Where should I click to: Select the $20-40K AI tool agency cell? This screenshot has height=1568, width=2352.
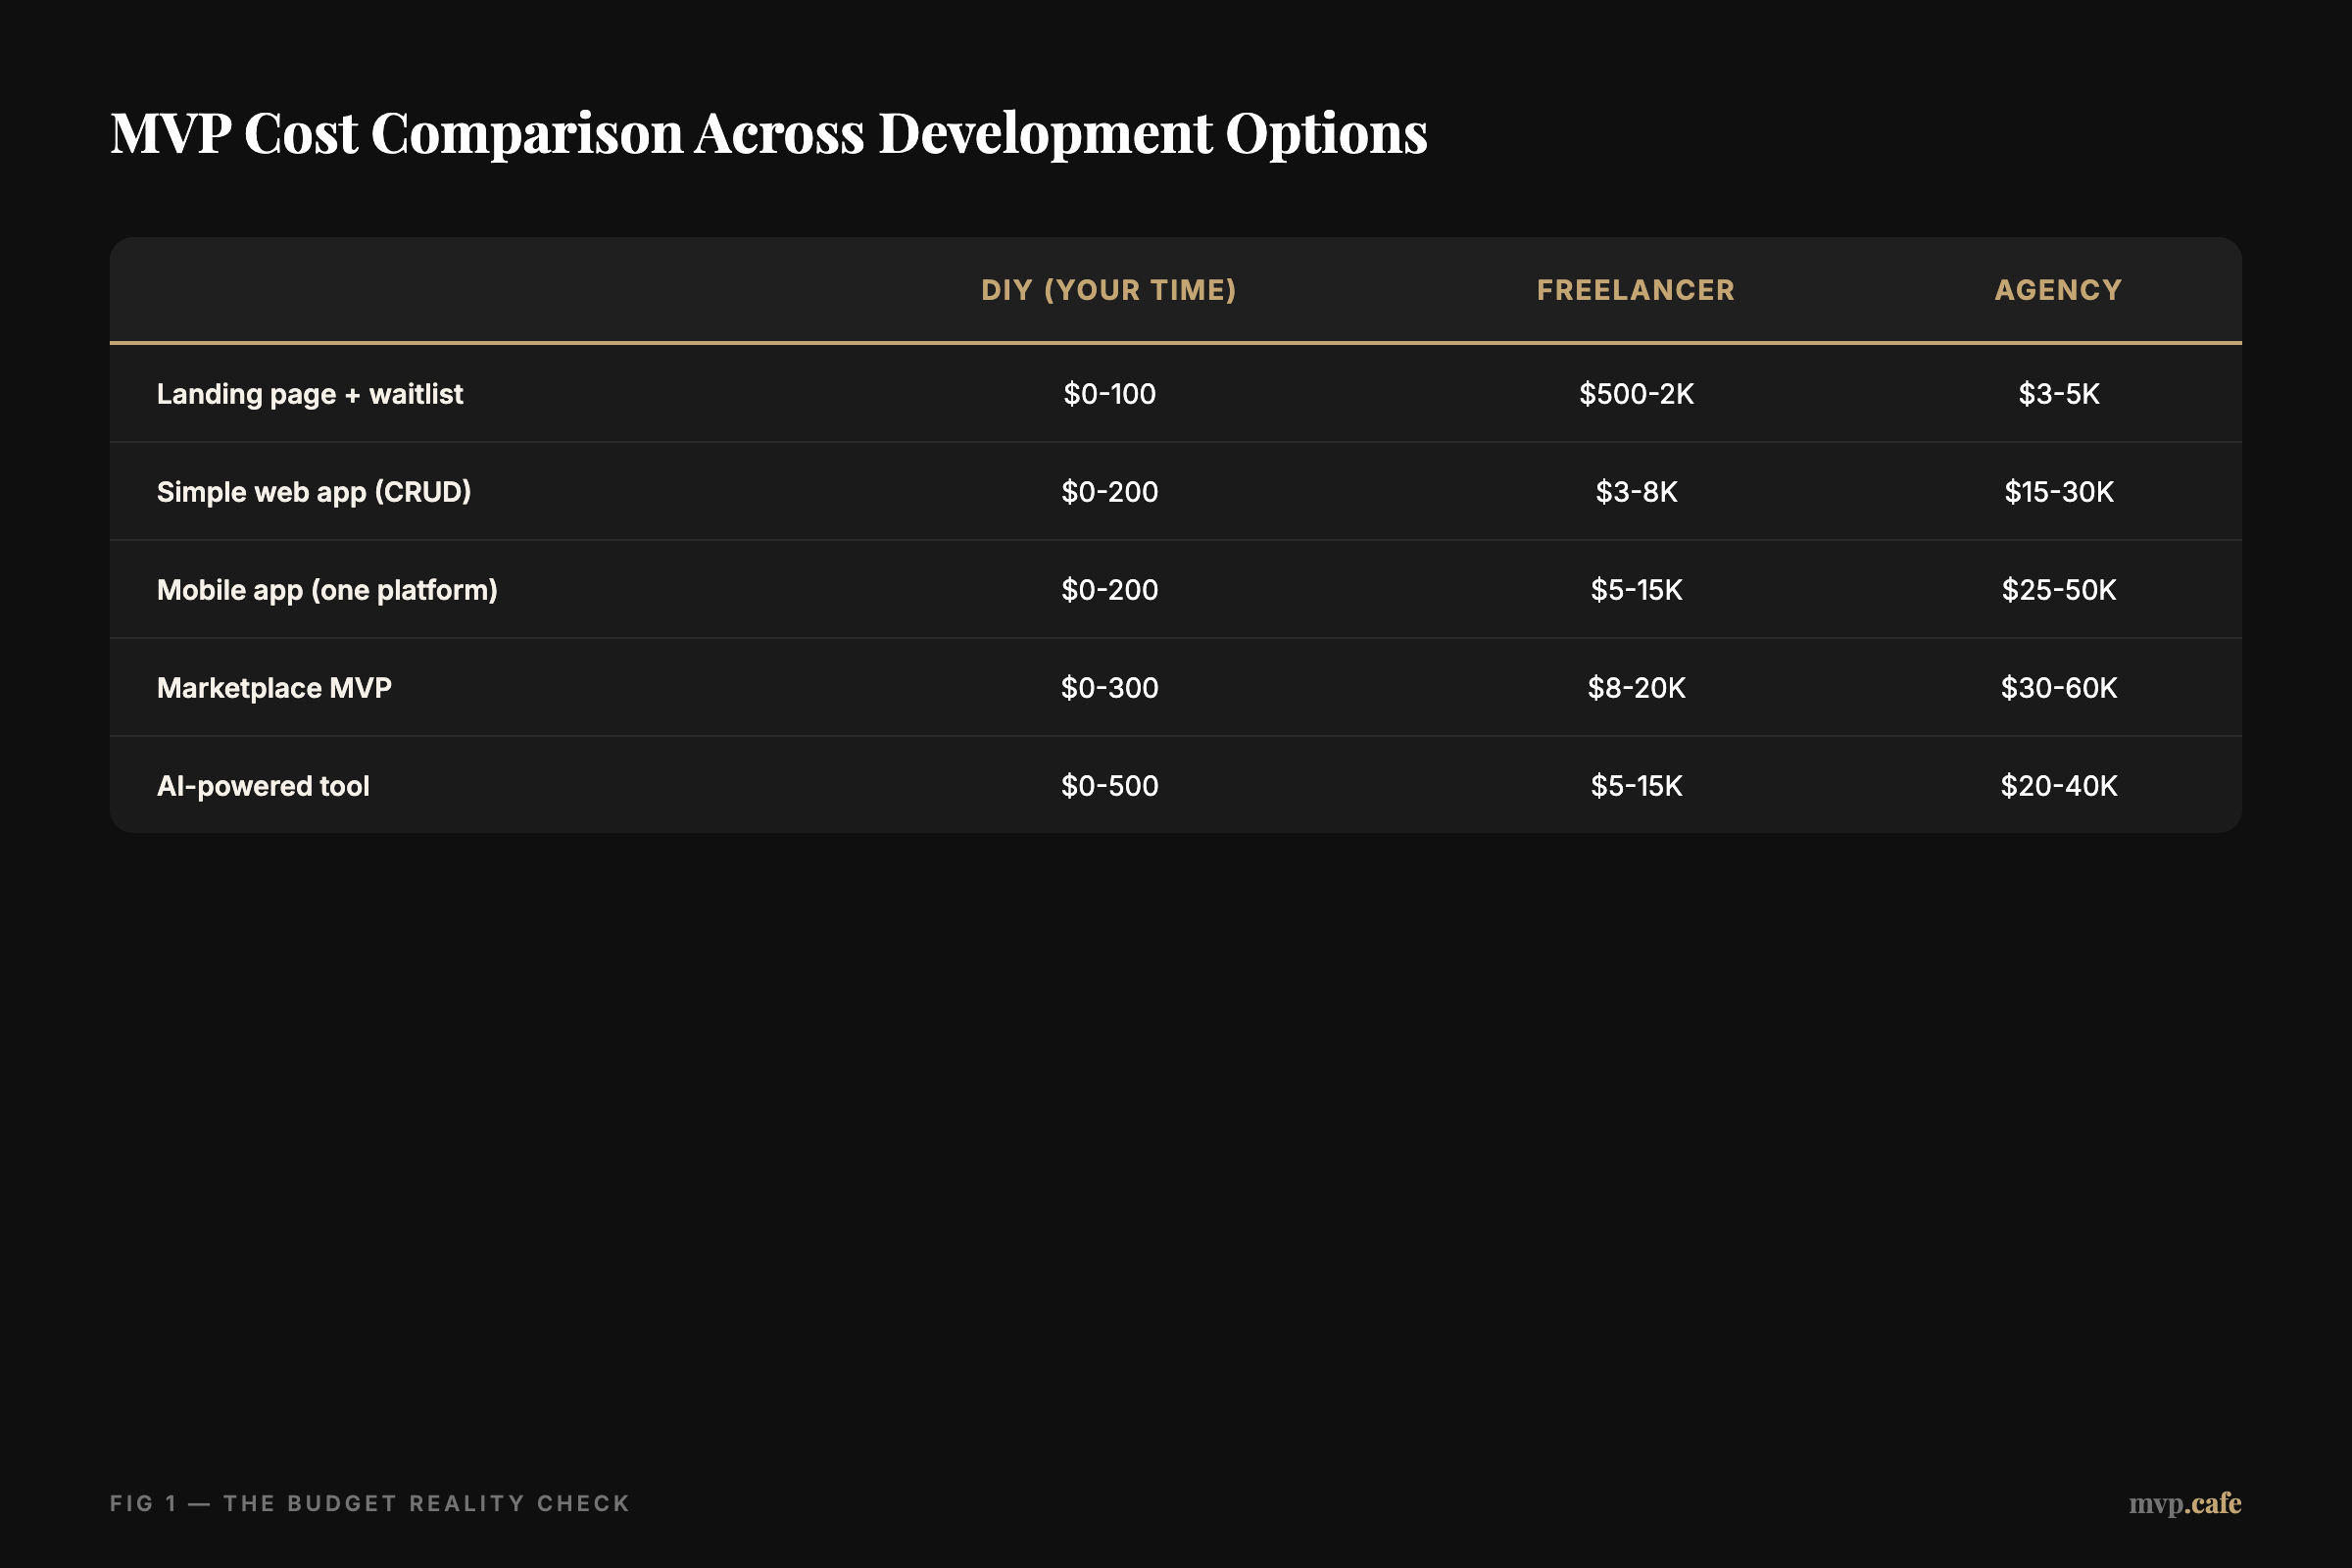point(2058,785)
